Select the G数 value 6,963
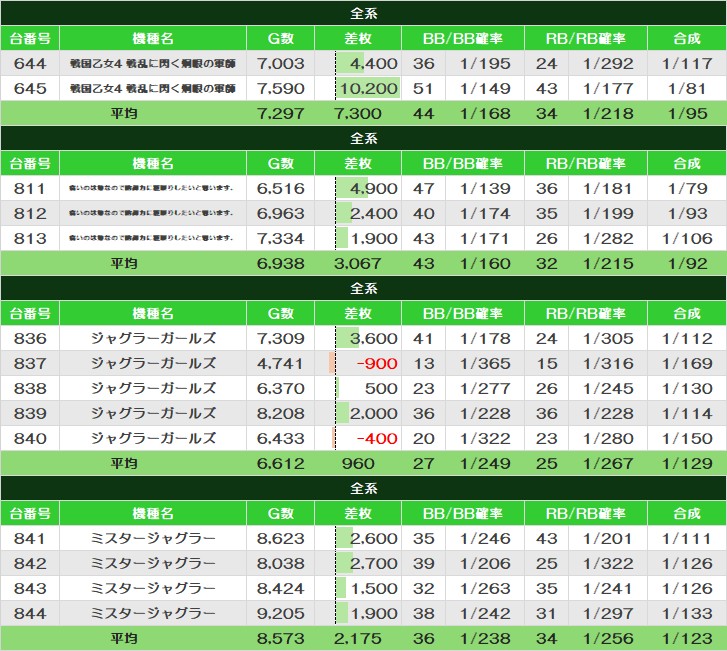The width and height of the screenshot is (727, 651). 281,214
